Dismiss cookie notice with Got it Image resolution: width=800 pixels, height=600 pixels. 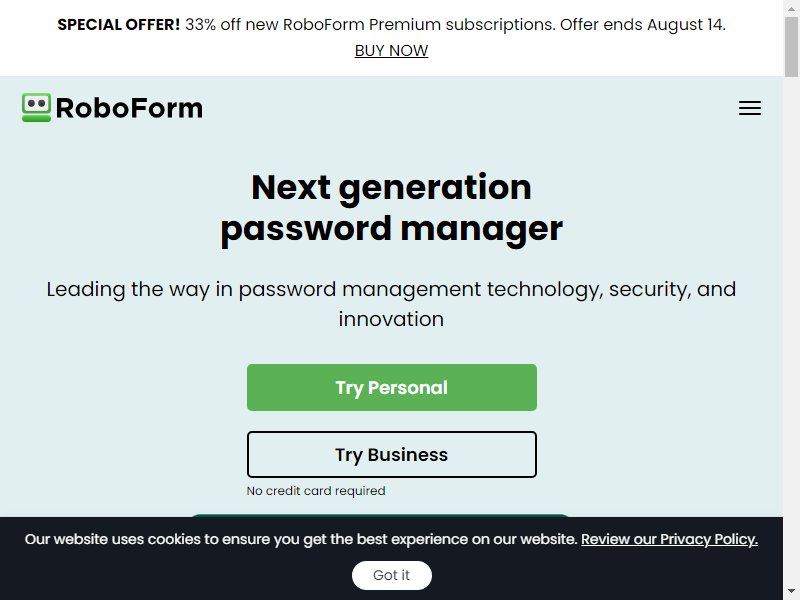pos(392,575)
